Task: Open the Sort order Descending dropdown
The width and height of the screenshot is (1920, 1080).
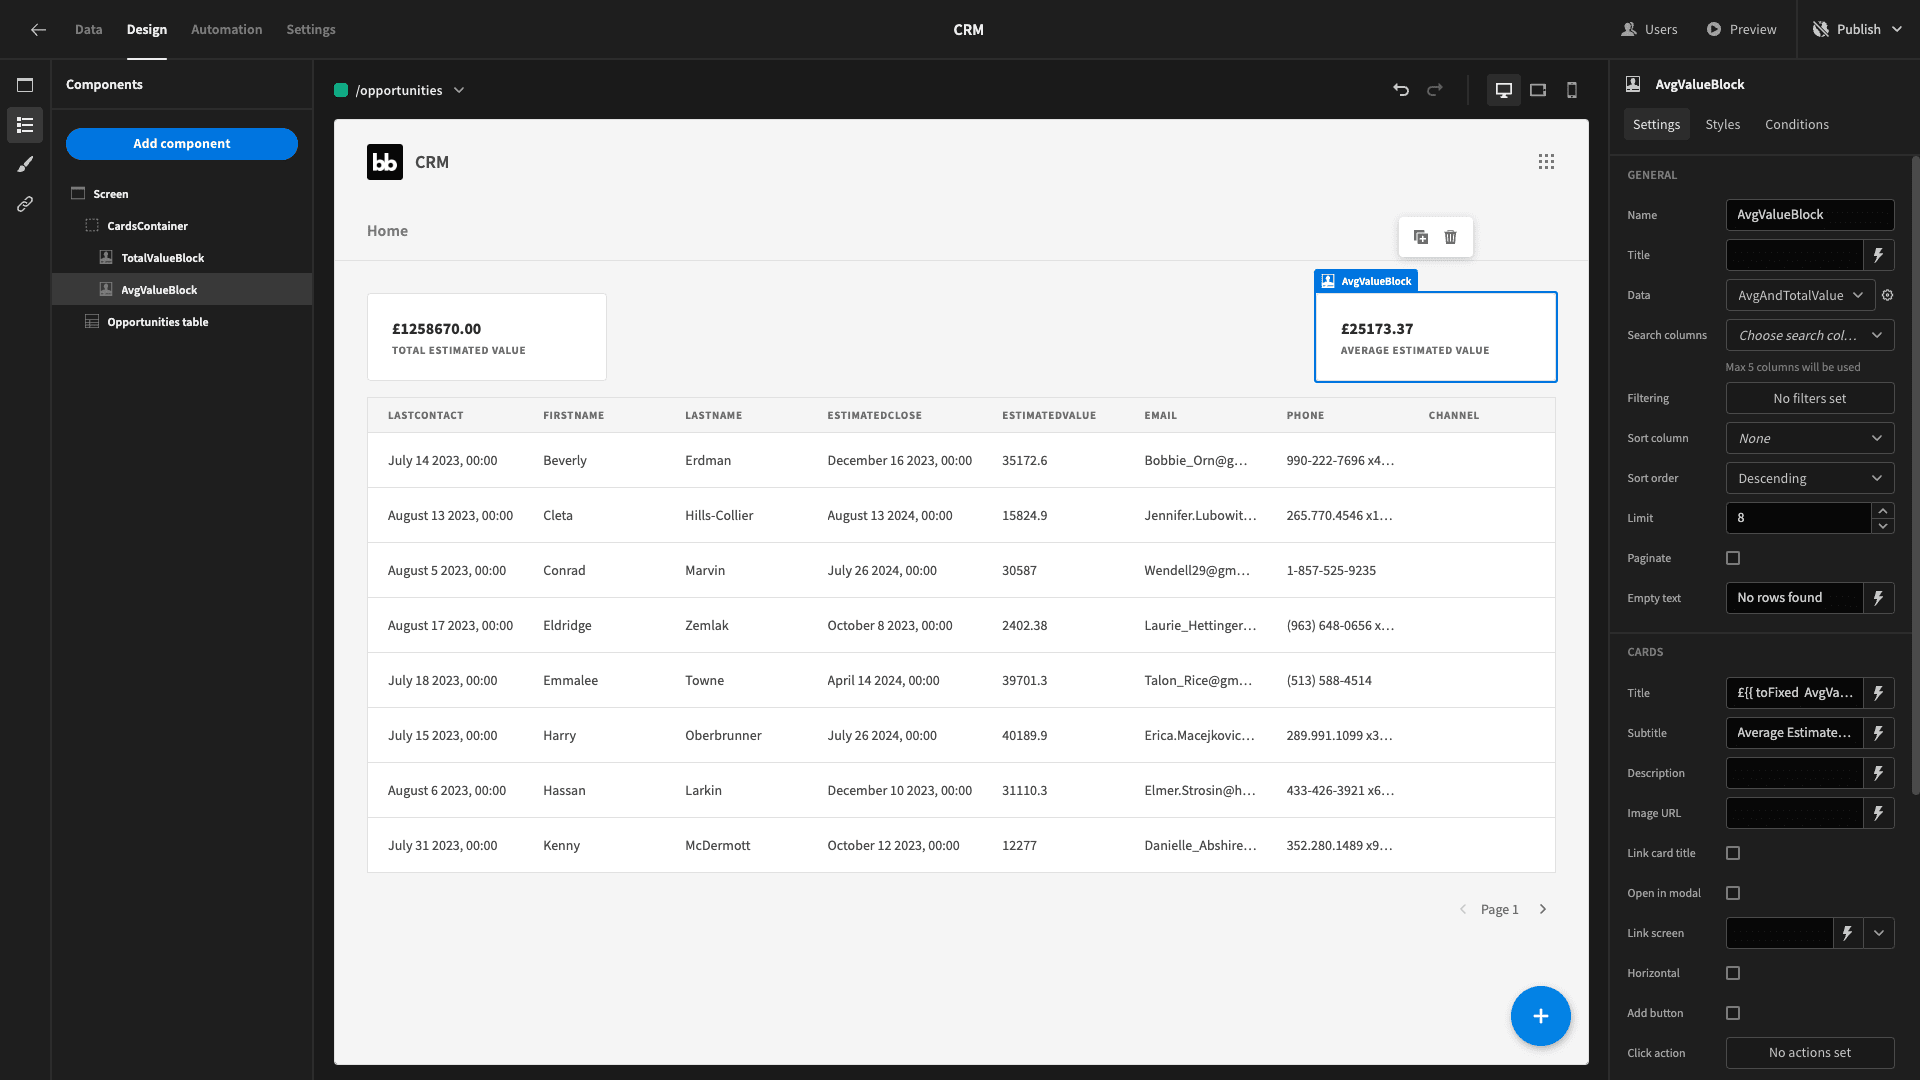Action: click(1810, 478)
